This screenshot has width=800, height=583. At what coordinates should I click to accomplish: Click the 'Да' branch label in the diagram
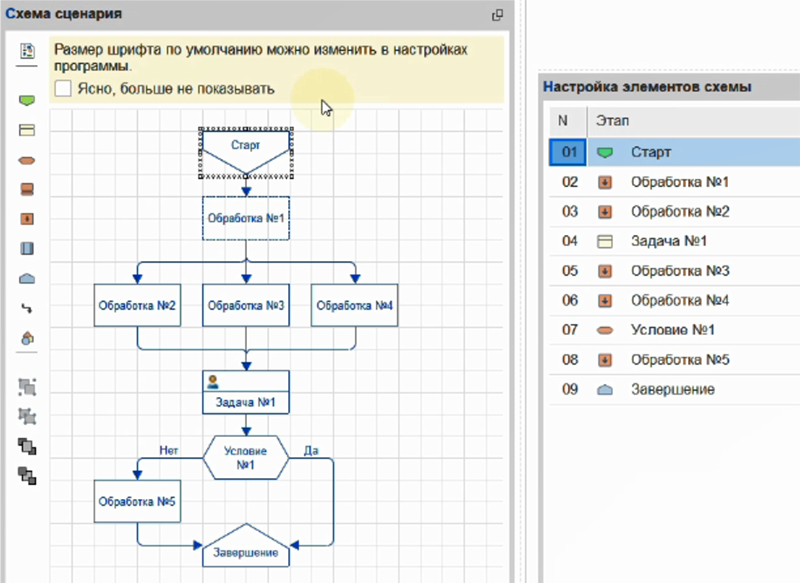point(311,450)
